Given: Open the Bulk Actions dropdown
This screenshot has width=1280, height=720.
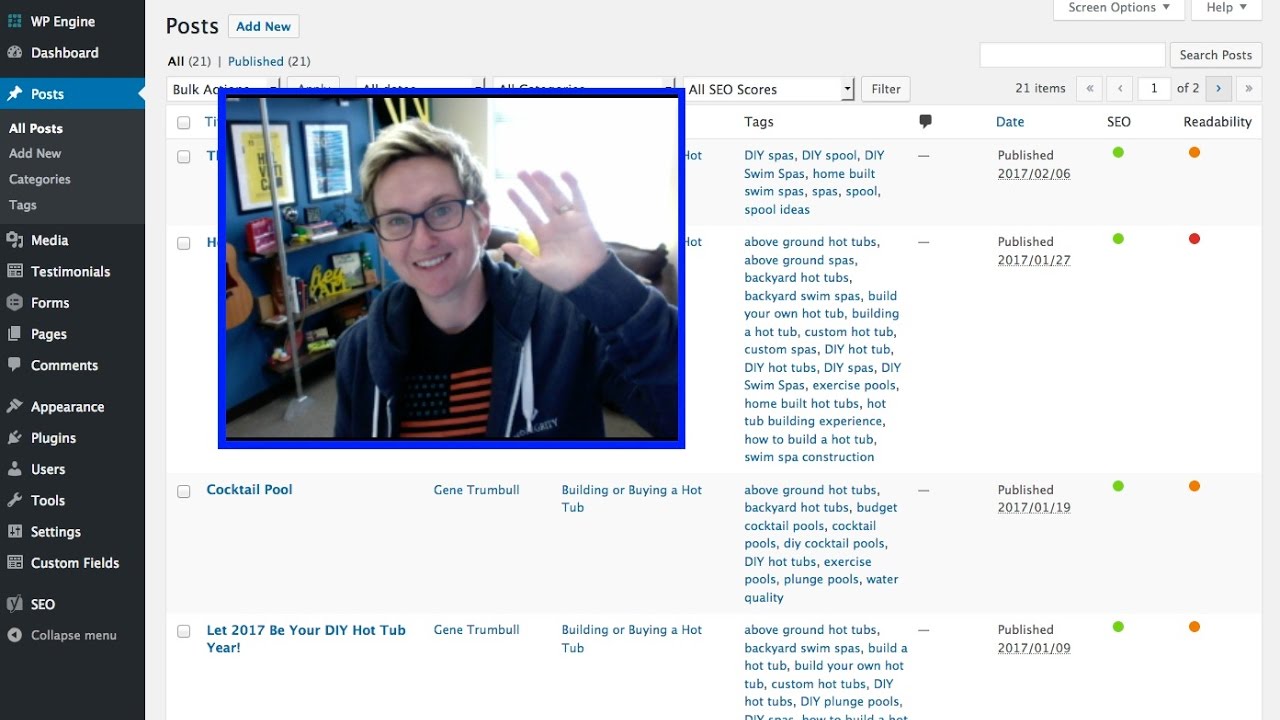Looking at the screenshot, I should point(224,89).
